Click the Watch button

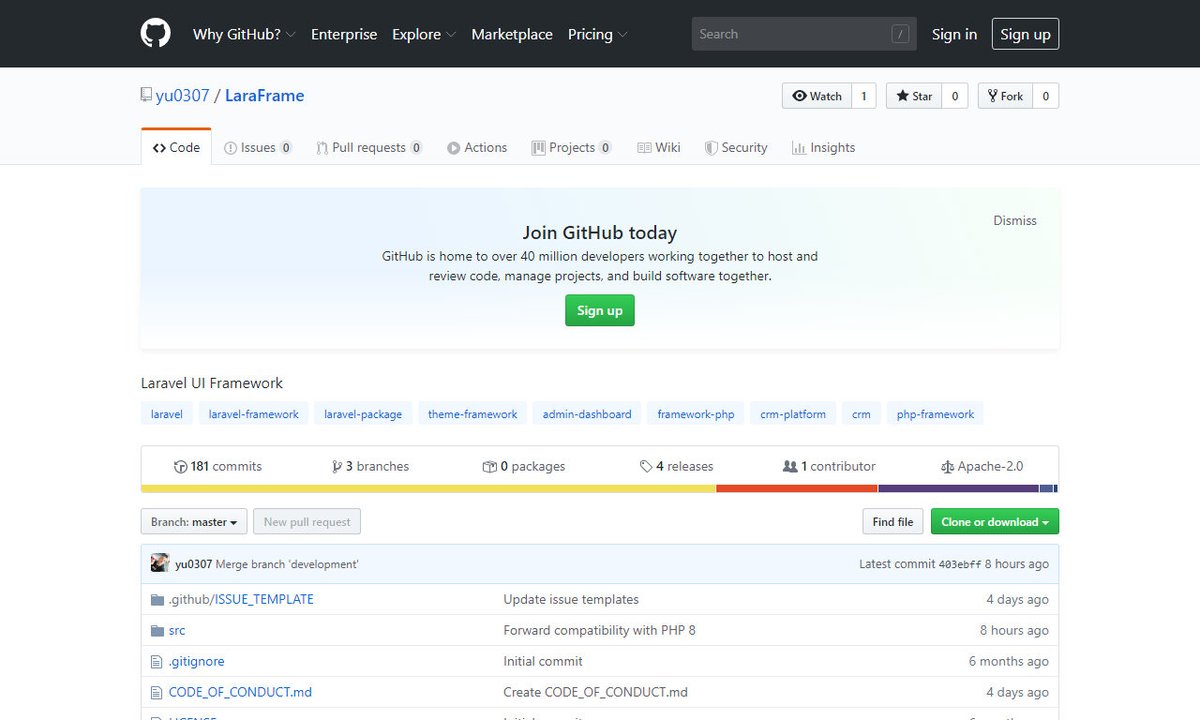pos(817,96)
